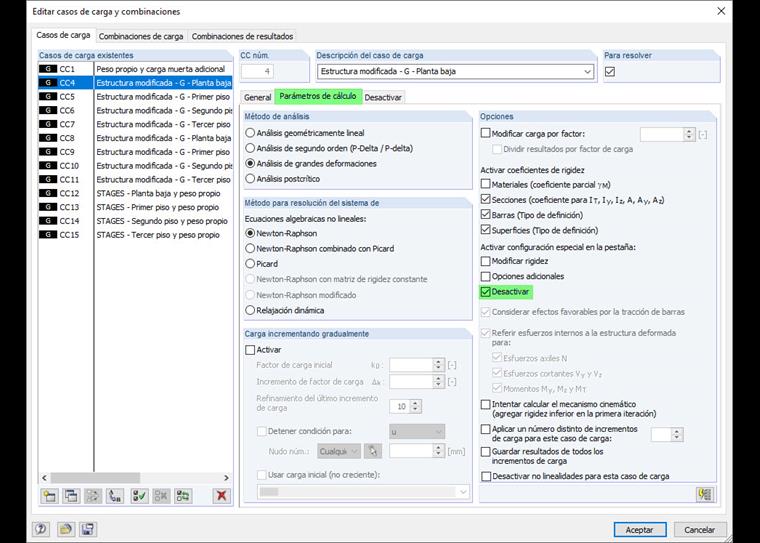Enable Modificar carga por factor

pyautogui.click(x=486, y=133)
